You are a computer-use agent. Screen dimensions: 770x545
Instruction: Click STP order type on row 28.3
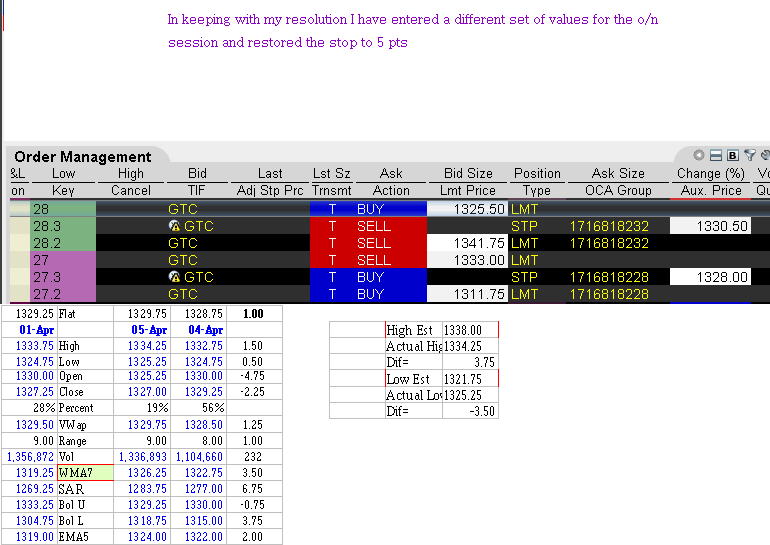click(x=524, y=226)
